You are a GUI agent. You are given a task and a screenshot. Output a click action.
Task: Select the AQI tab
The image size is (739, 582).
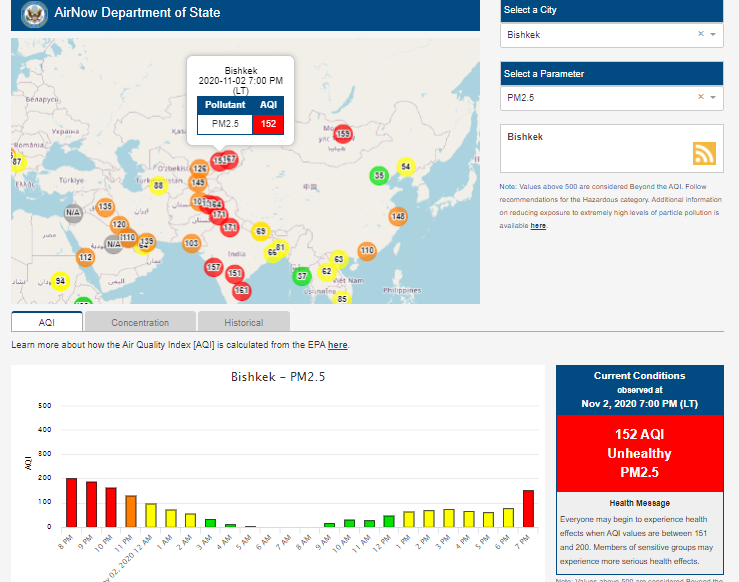click(47, 322)
